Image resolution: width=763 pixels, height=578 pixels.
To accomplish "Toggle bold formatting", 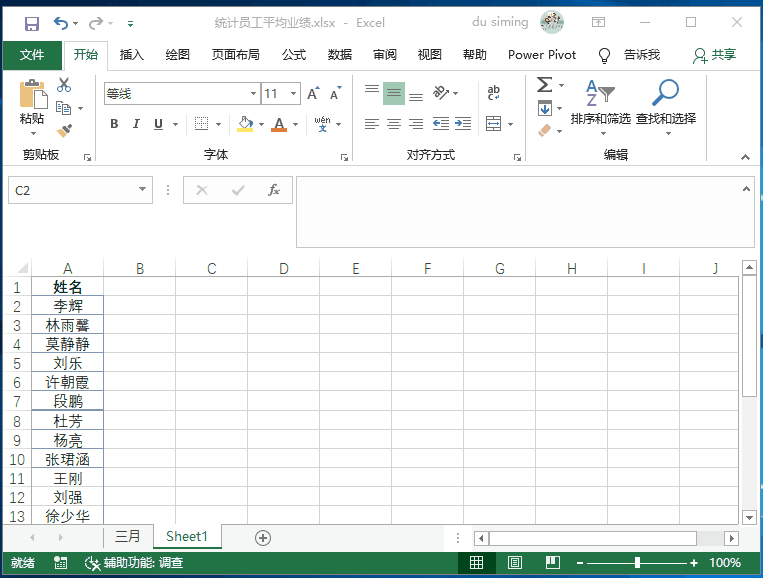I will [114, 124].
